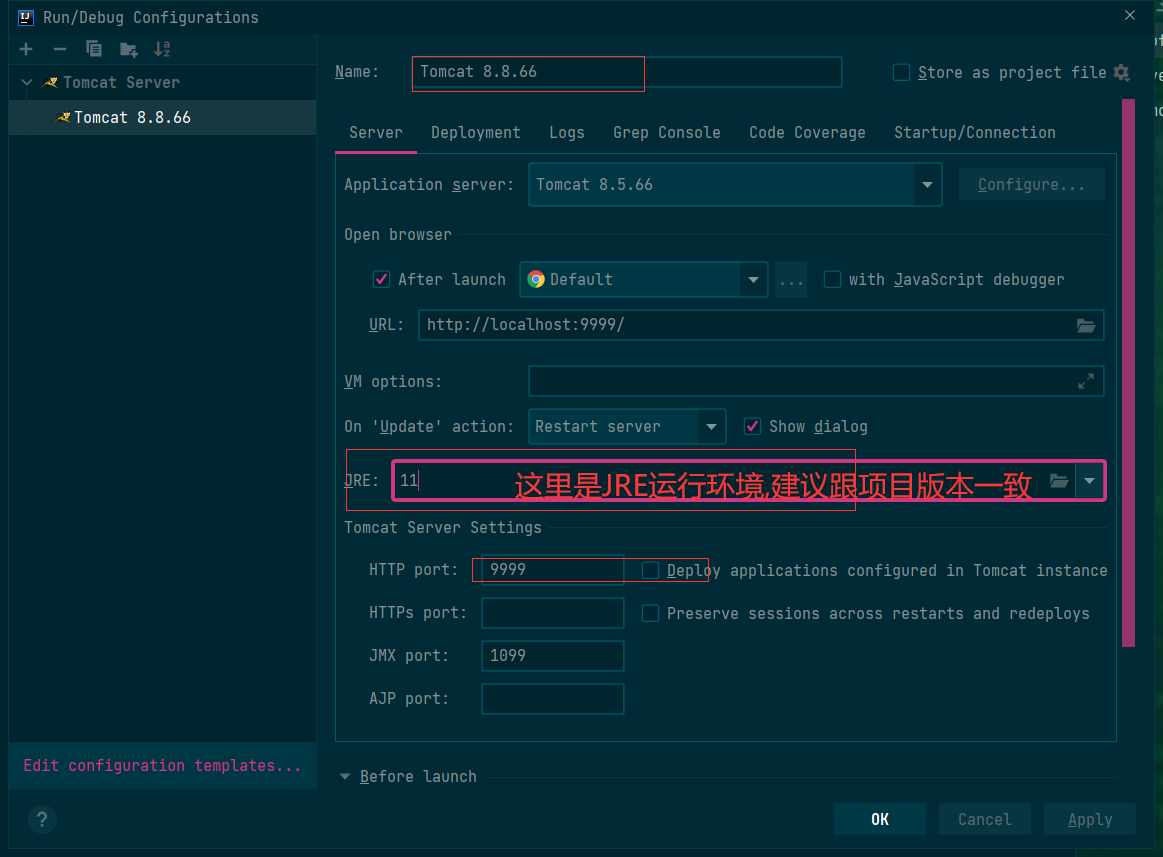Collapse Tomcat Server tree node
1163x857 pixels.
(27, 82)
